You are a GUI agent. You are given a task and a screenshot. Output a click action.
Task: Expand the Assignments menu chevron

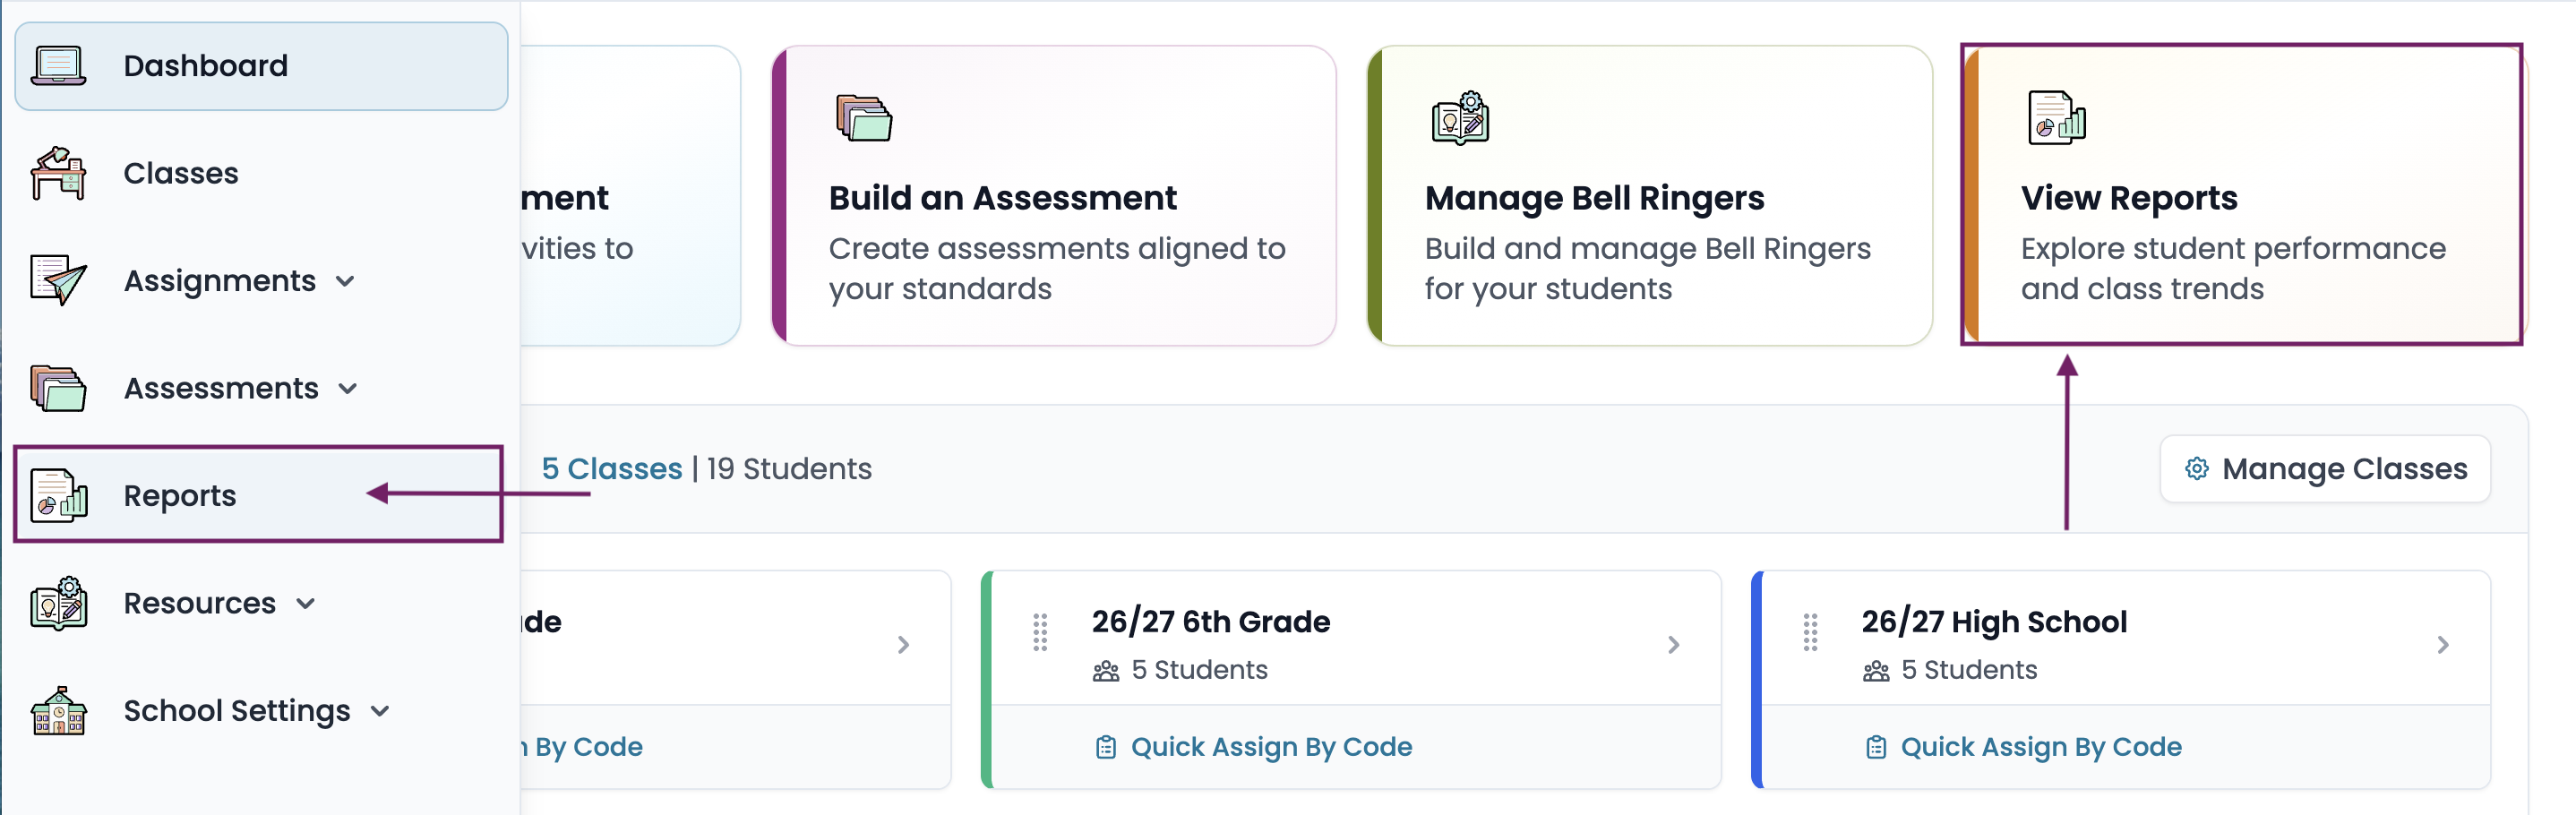click(345, 282)
